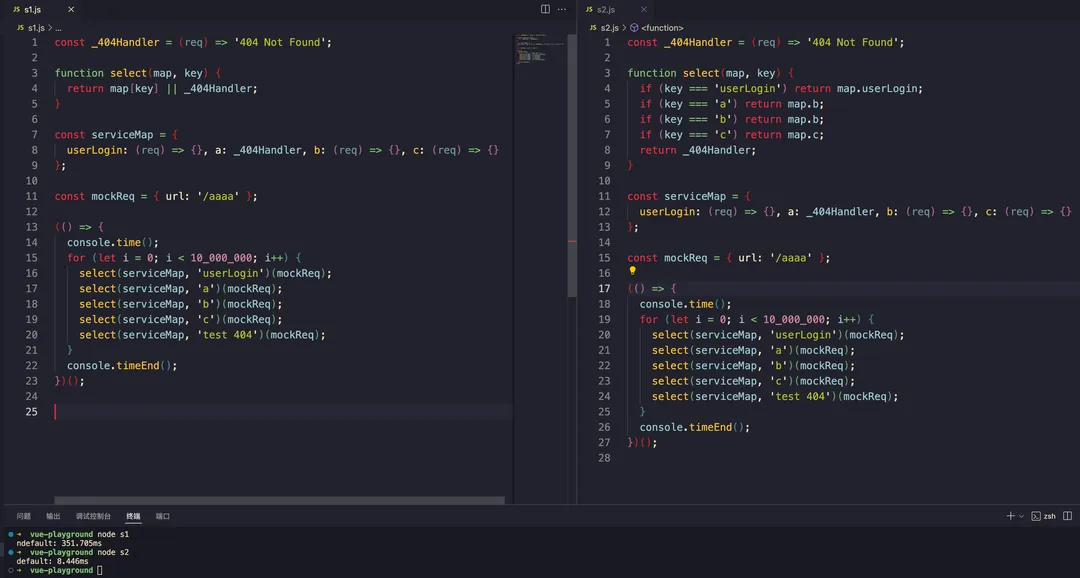Click the s1.js breadcrumb file name
The height and width of the screenshot is (578, 1080).
point(35,28)
